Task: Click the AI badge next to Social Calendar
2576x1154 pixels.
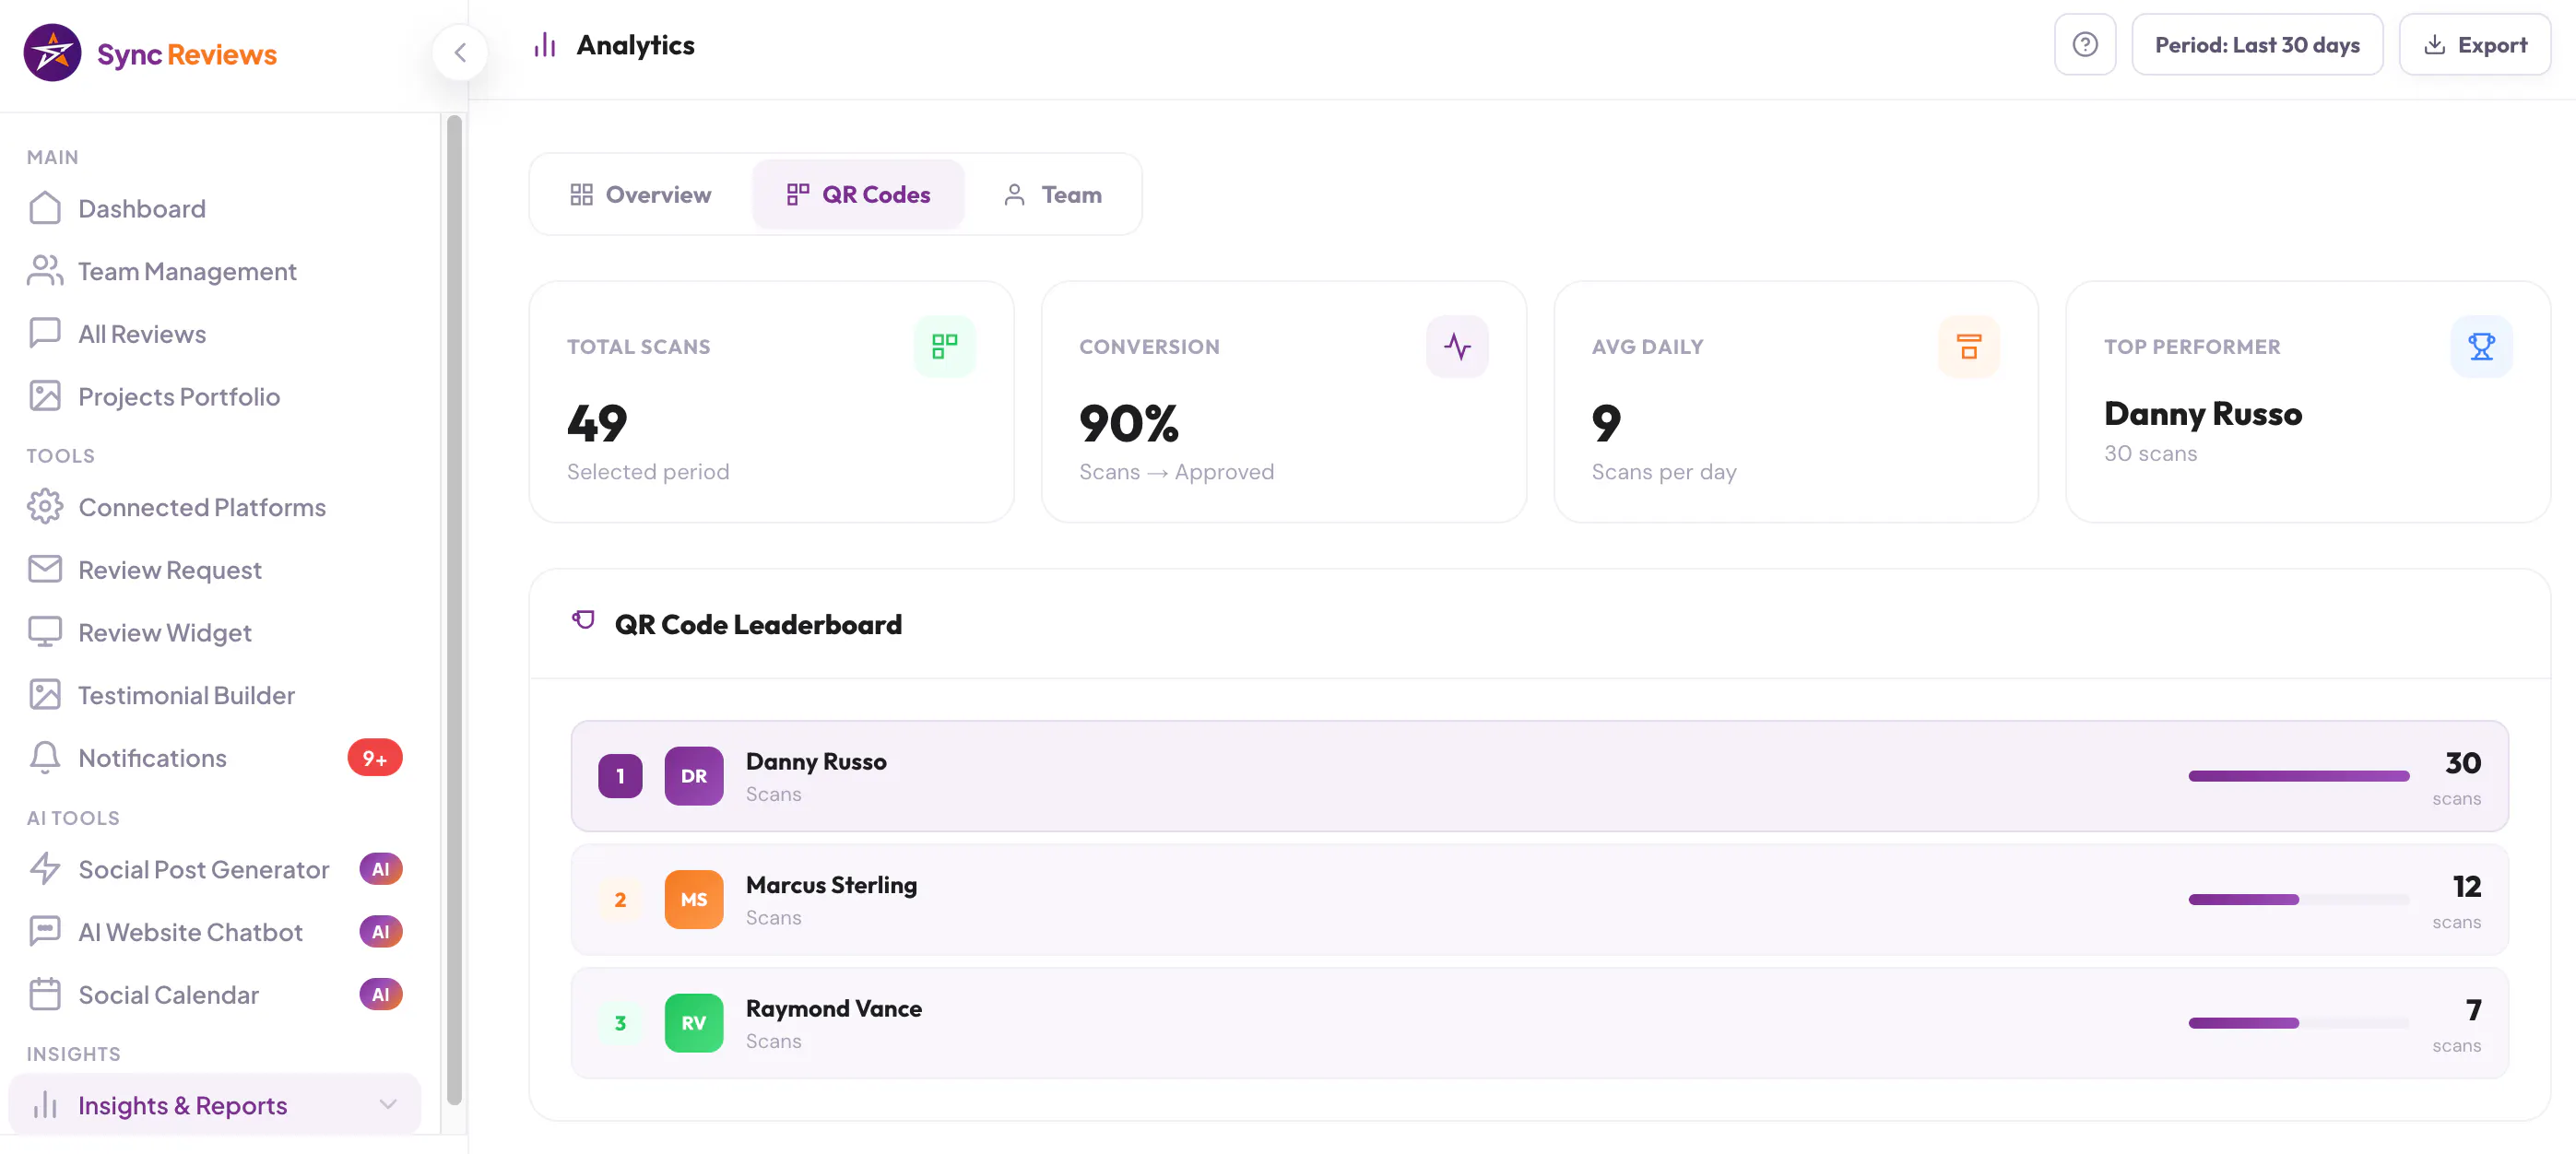Action: 381,994
